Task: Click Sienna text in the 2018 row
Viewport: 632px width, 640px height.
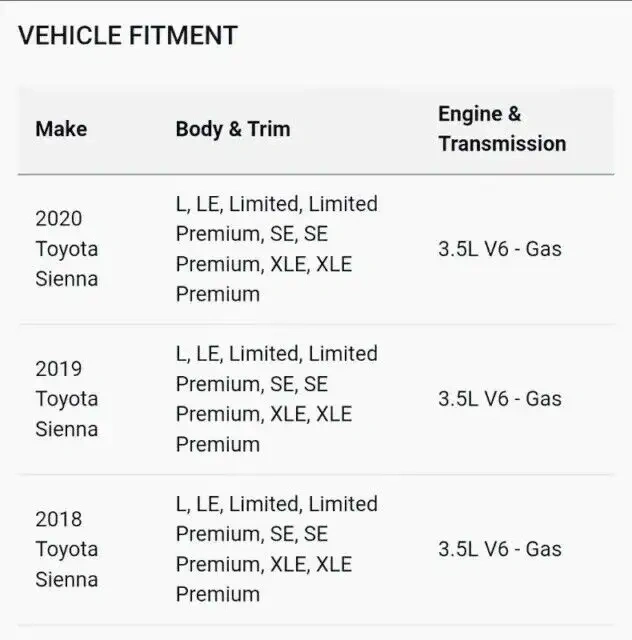Action: pos(66,579)
